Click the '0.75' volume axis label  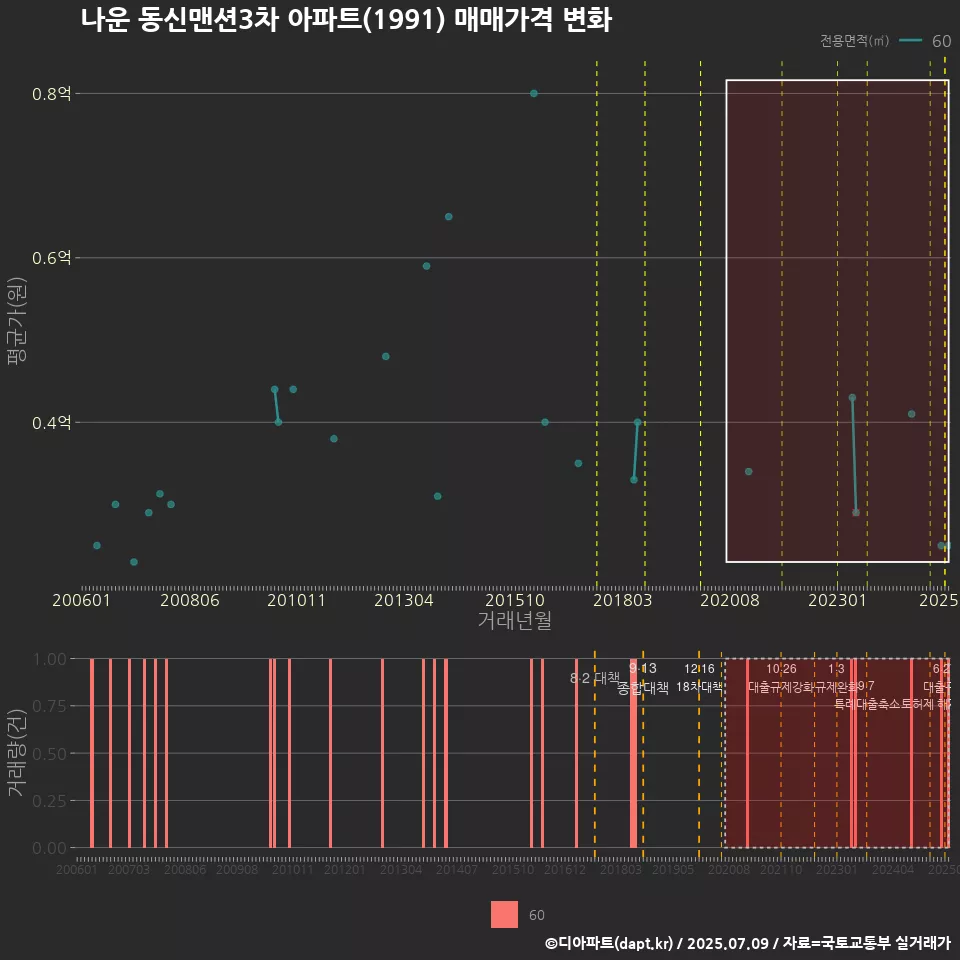[50, 706]
